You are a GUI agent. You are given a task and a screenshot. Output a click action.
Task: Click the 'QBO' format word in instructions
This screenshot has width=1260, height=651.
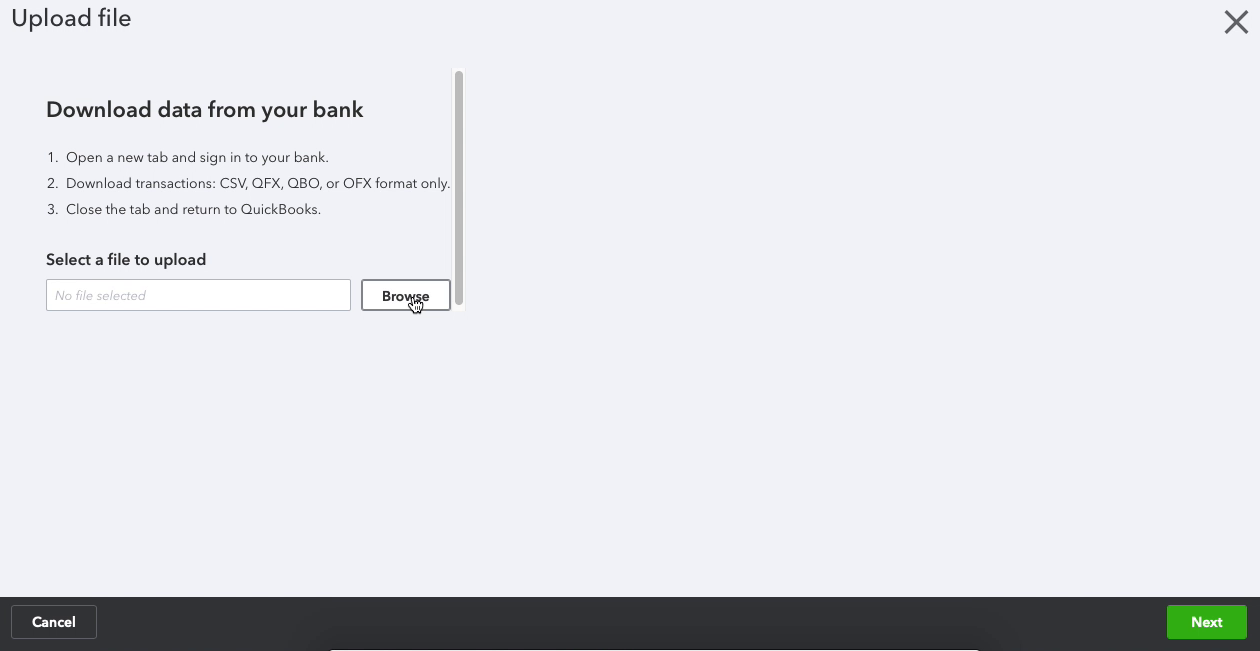pyautogui.click(x=304, y=183)
